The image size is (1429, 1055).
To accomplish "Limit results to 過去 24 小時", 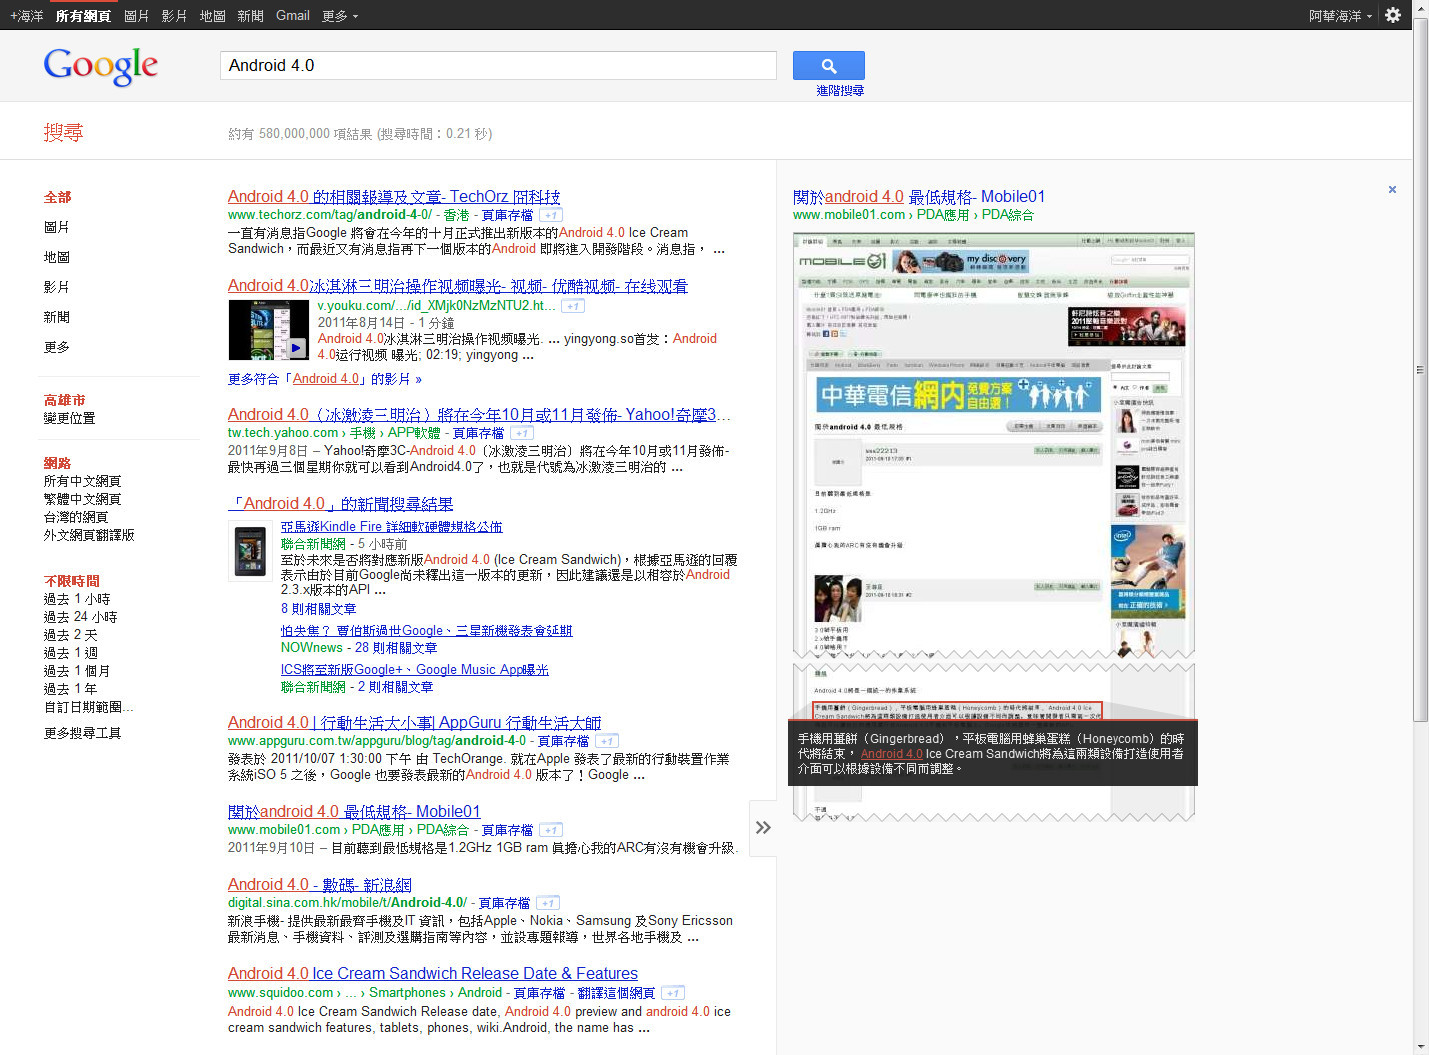I will pyautogui.click(x=80, y=617).
